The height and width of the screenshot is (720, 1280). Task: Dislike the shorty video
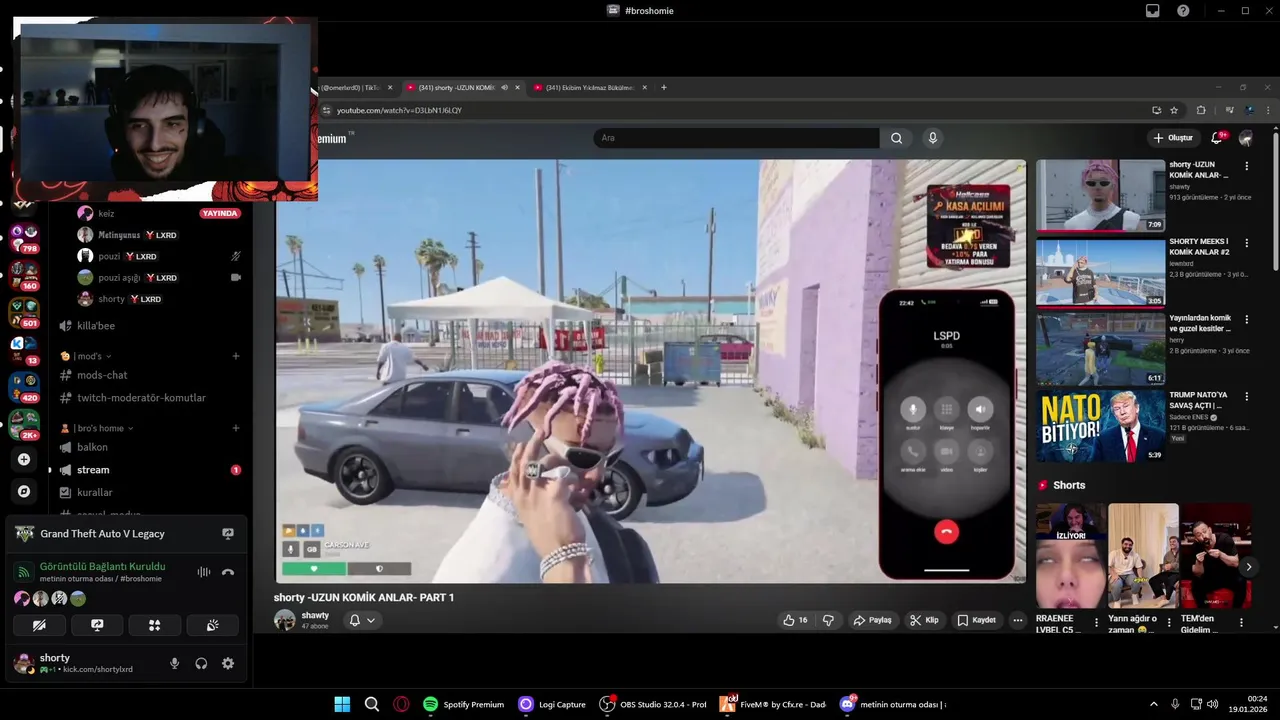[828, 620]
